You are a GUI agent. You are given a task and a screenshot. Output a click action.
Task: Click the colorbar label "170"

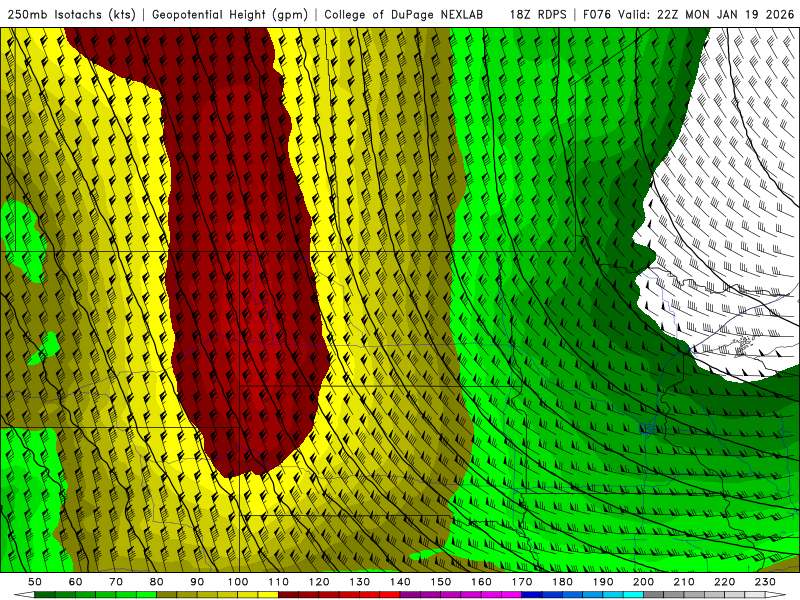click(x=522, y=582)
